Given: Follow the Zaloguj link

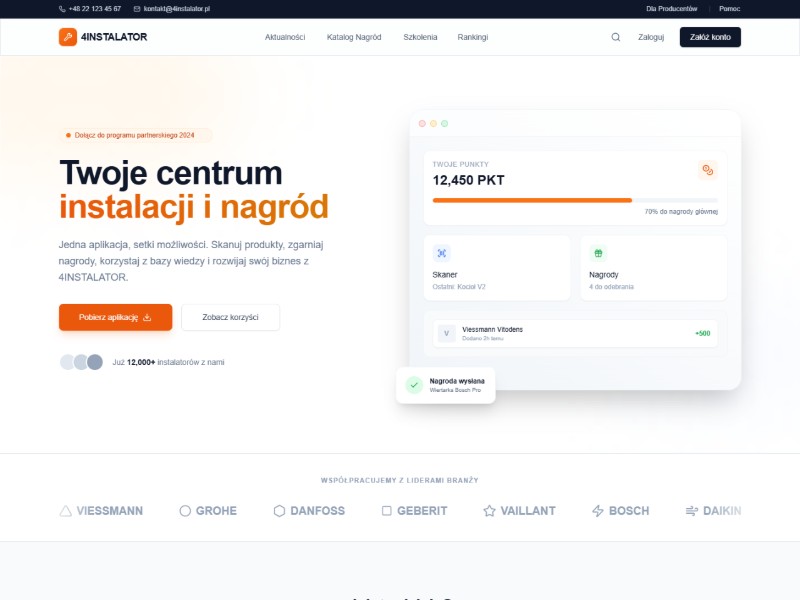Looking at the screenshot, I should click(651, 37).
